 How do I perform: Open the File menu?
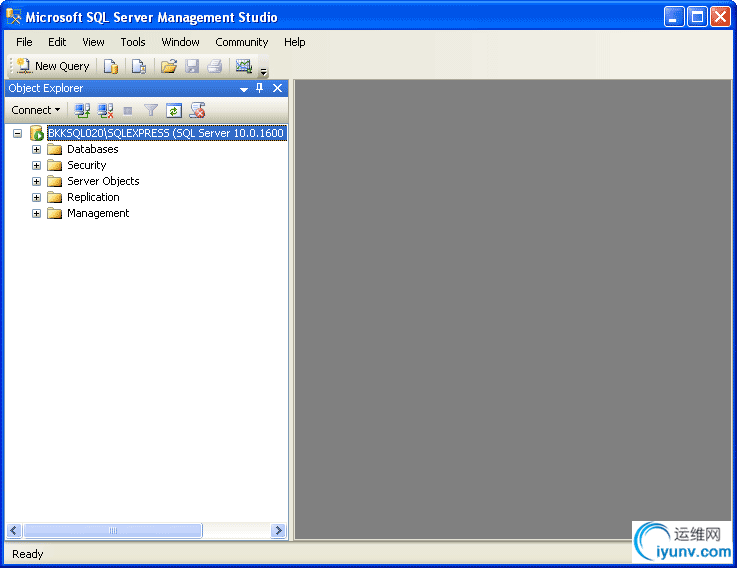(24, 42)
